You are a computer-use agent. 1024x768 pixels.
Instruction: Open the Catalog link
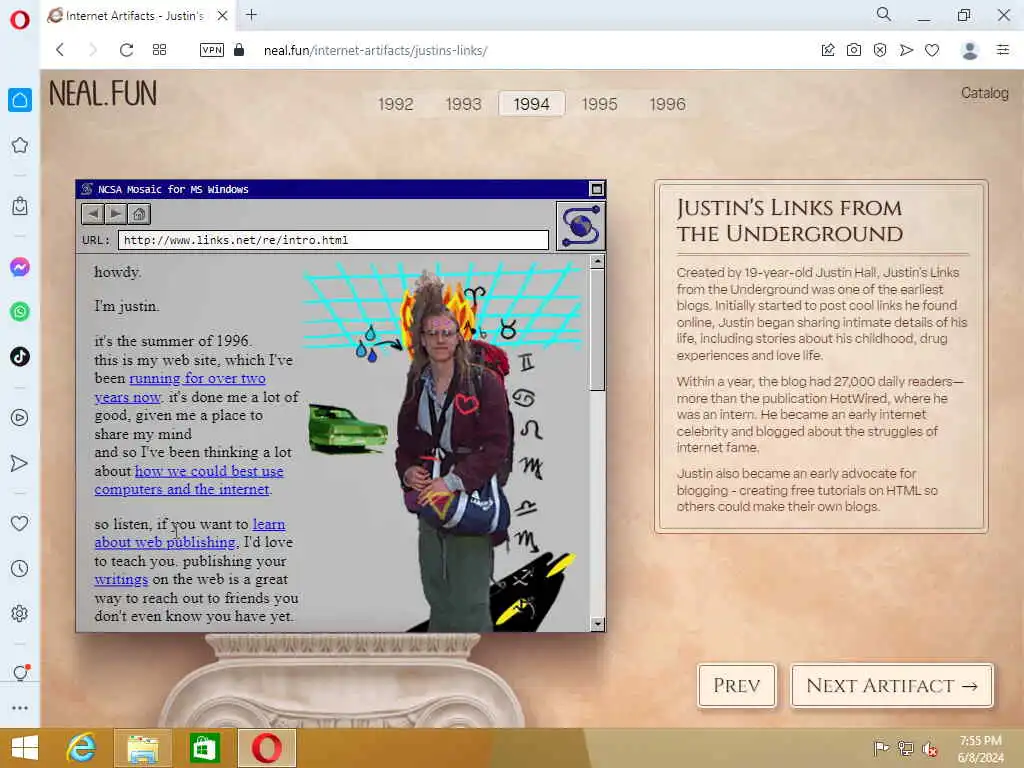[984, 93]
